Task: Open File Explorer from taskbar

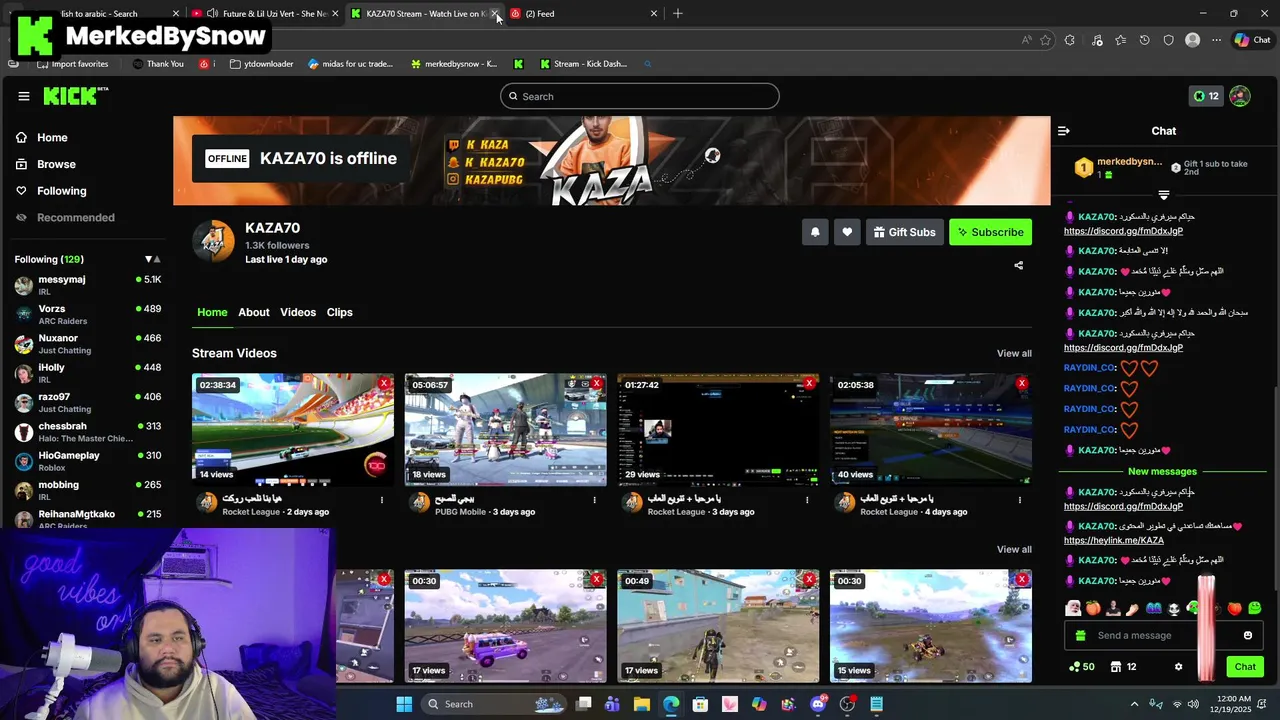Action: coord(642,704)
